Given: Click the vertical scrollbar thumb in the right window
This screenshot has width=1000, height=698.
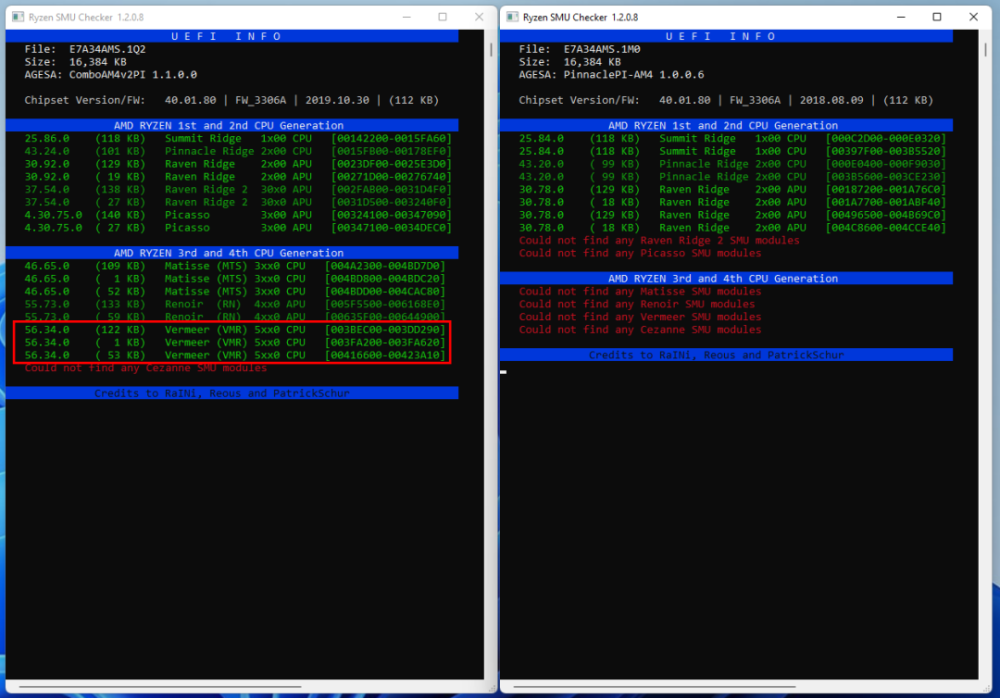Looking at the screenshot, I should pyautogui.click(x=985, y=49).
